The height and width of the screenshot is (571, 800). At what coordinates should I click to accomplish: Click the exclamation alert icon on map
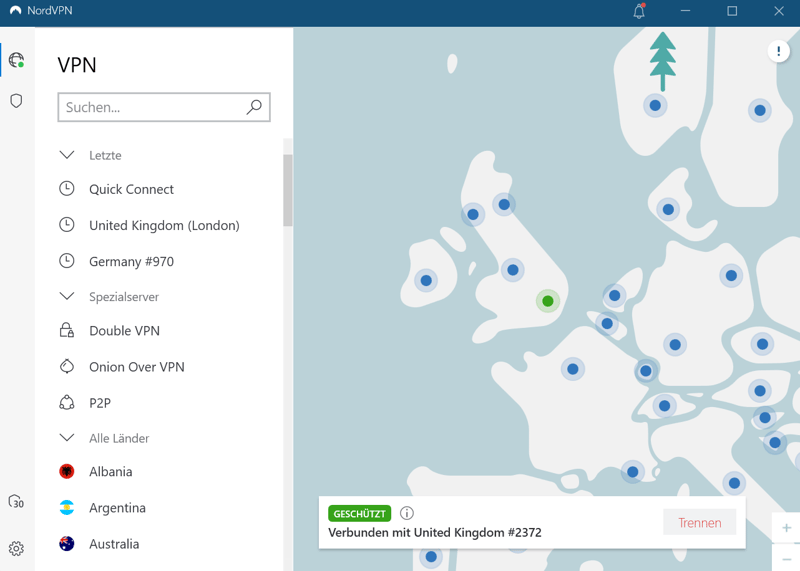(x=778, y=51)
